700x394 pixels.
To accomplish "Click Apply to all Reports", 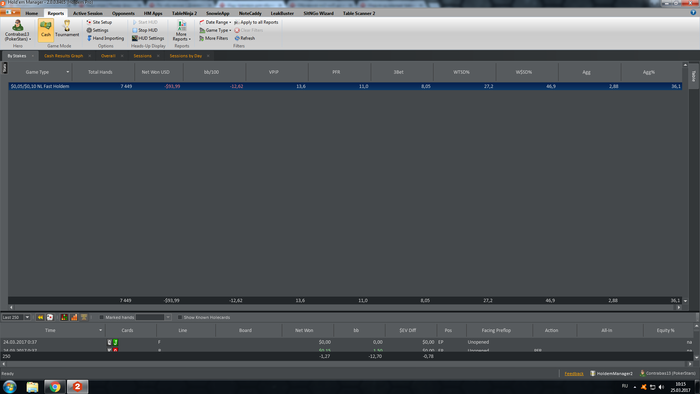I will click(x=256, y=22).
